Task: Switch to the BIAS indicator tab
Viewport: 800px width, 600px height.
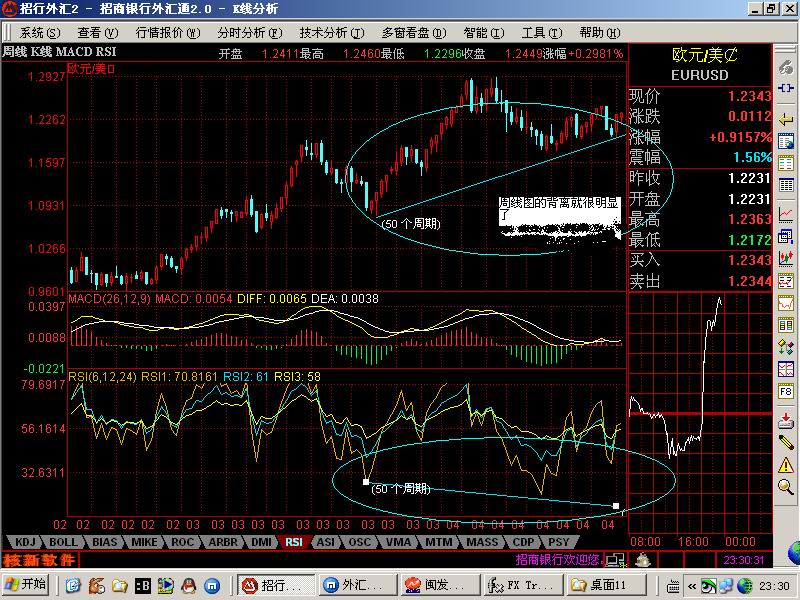Action: point(104,542)
